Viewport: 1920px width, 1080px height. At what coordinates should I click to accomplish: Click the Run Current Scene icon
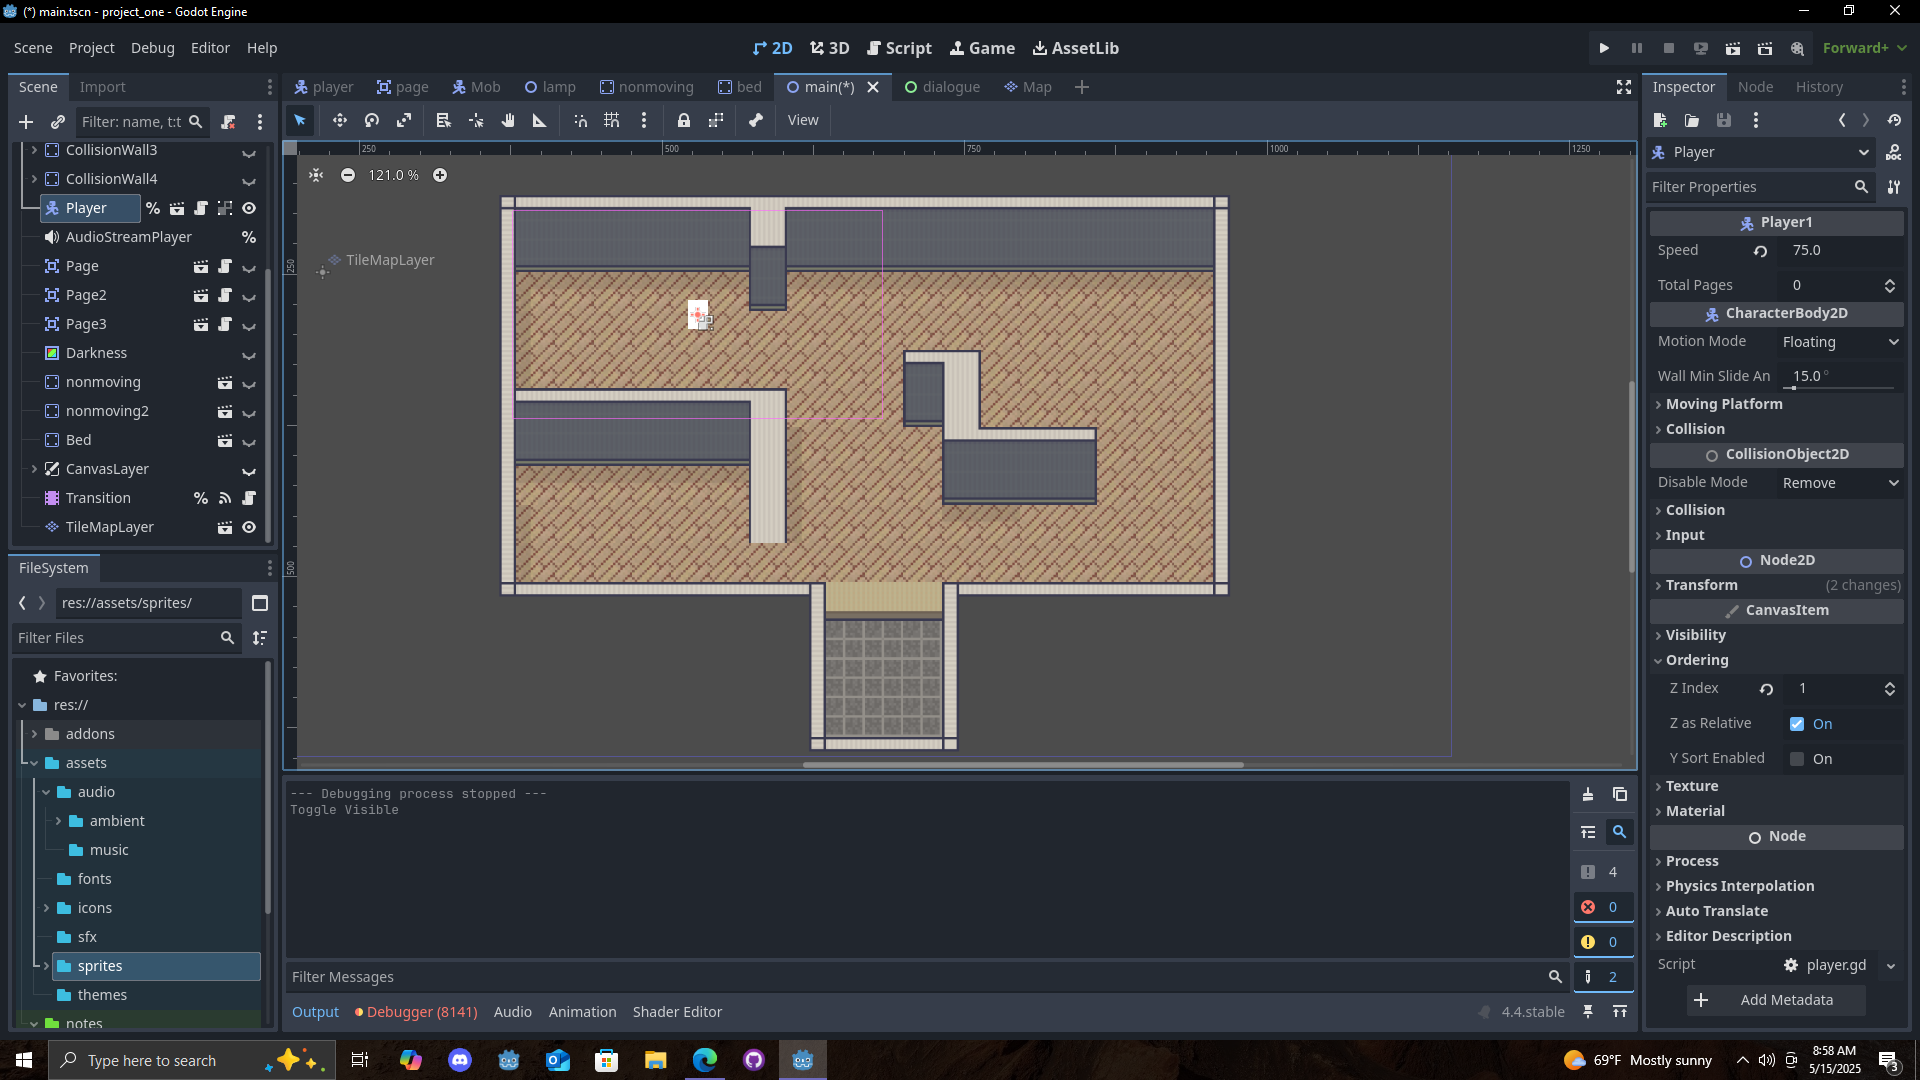1733,48
